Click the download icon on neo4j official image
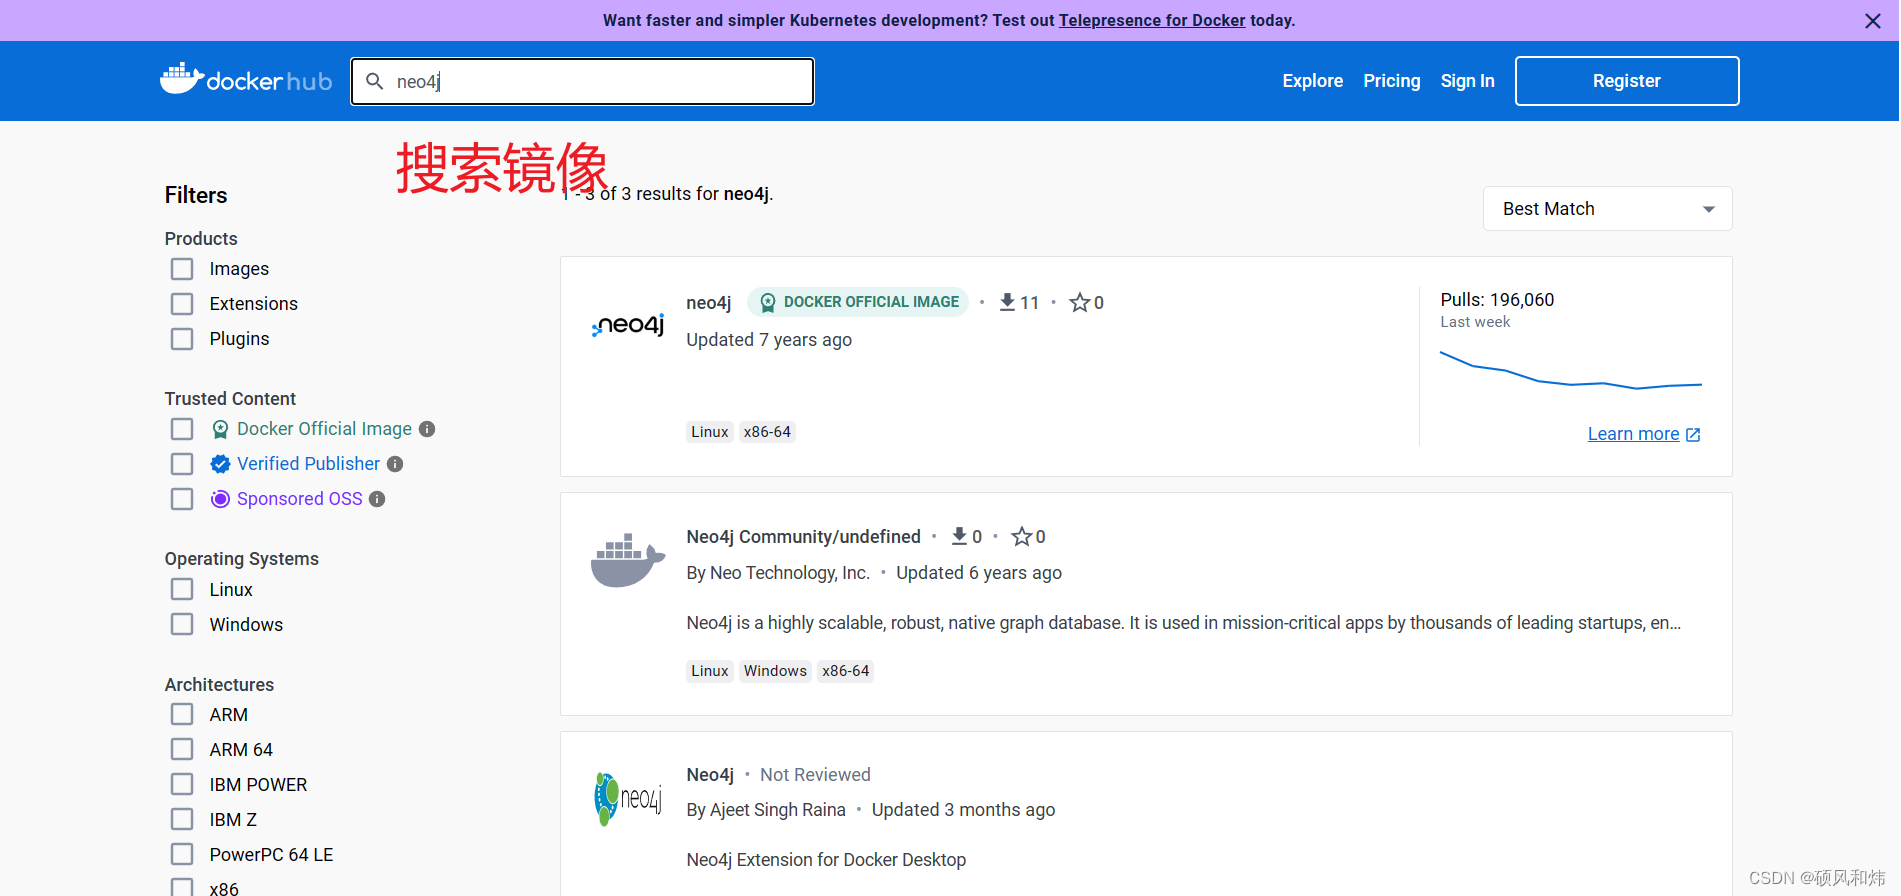The width and height of the screenshot is (1901, 896). [1007, 302]
